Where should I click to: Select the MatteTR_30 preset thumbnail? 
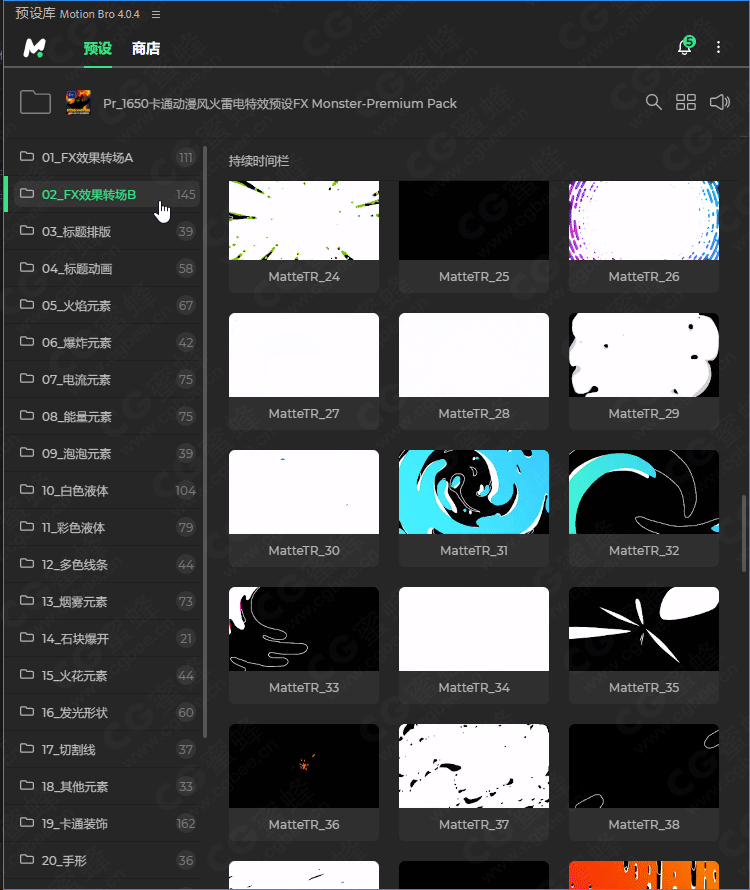pos(304,492)
